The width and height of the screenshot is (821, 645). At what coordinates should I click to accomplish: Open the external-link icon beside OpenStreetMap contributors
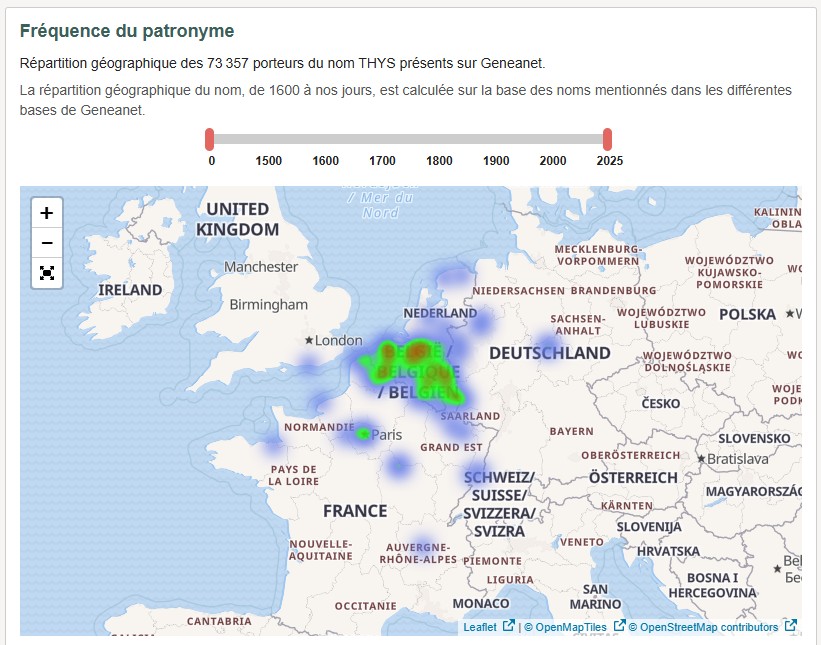[788, 627]
